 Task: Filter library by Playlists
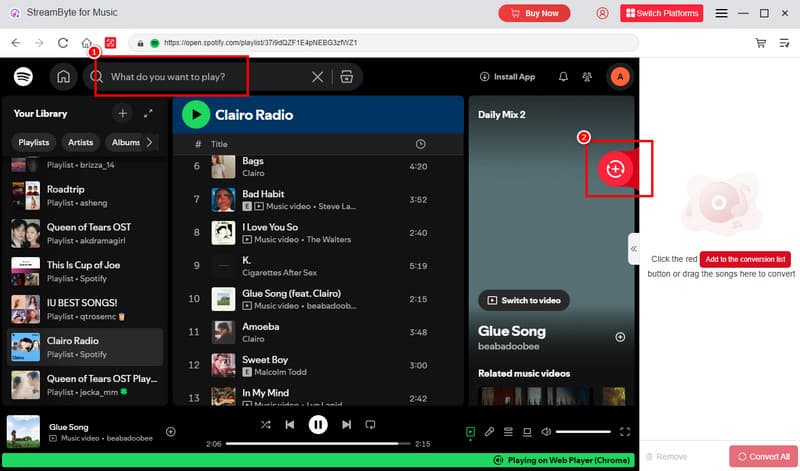tap(34, 142)
